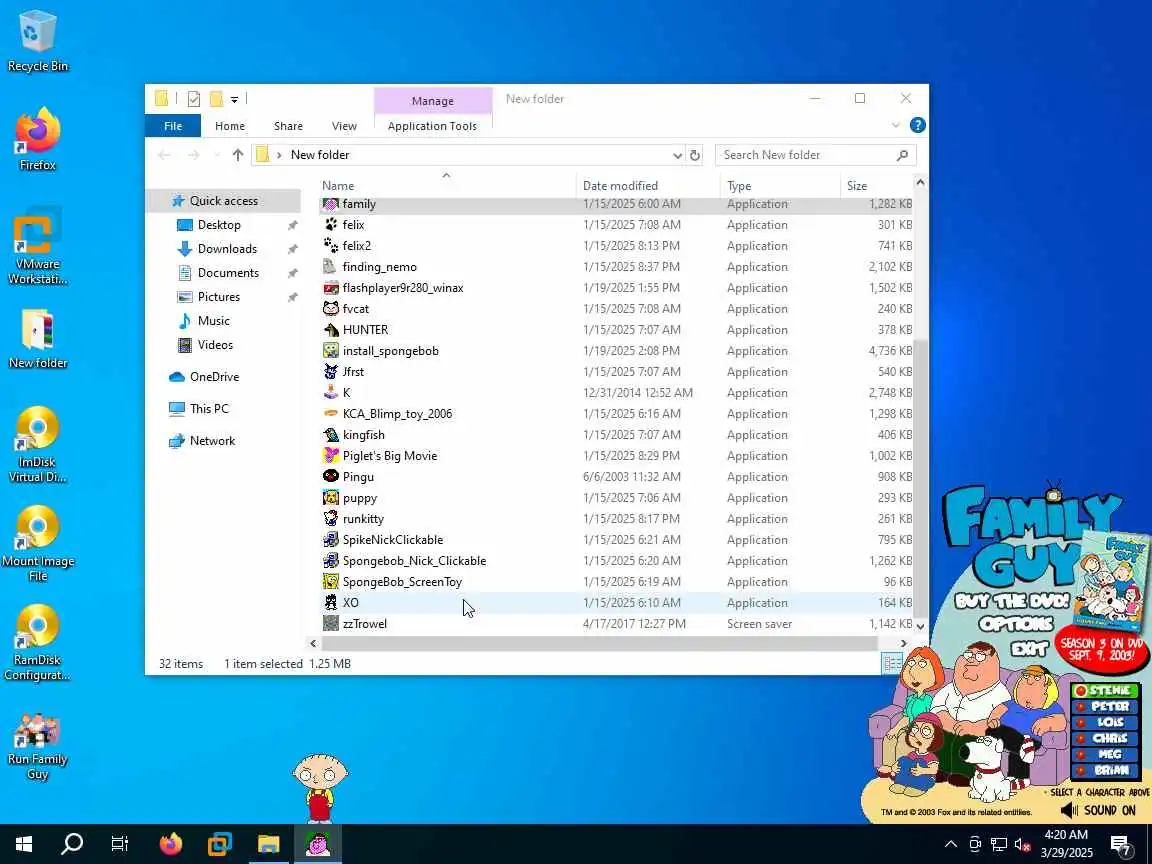The width and height of the screenshot is (1152, 864).
Task: Expand the ribbon with the chevron
Action: point(896,126)
